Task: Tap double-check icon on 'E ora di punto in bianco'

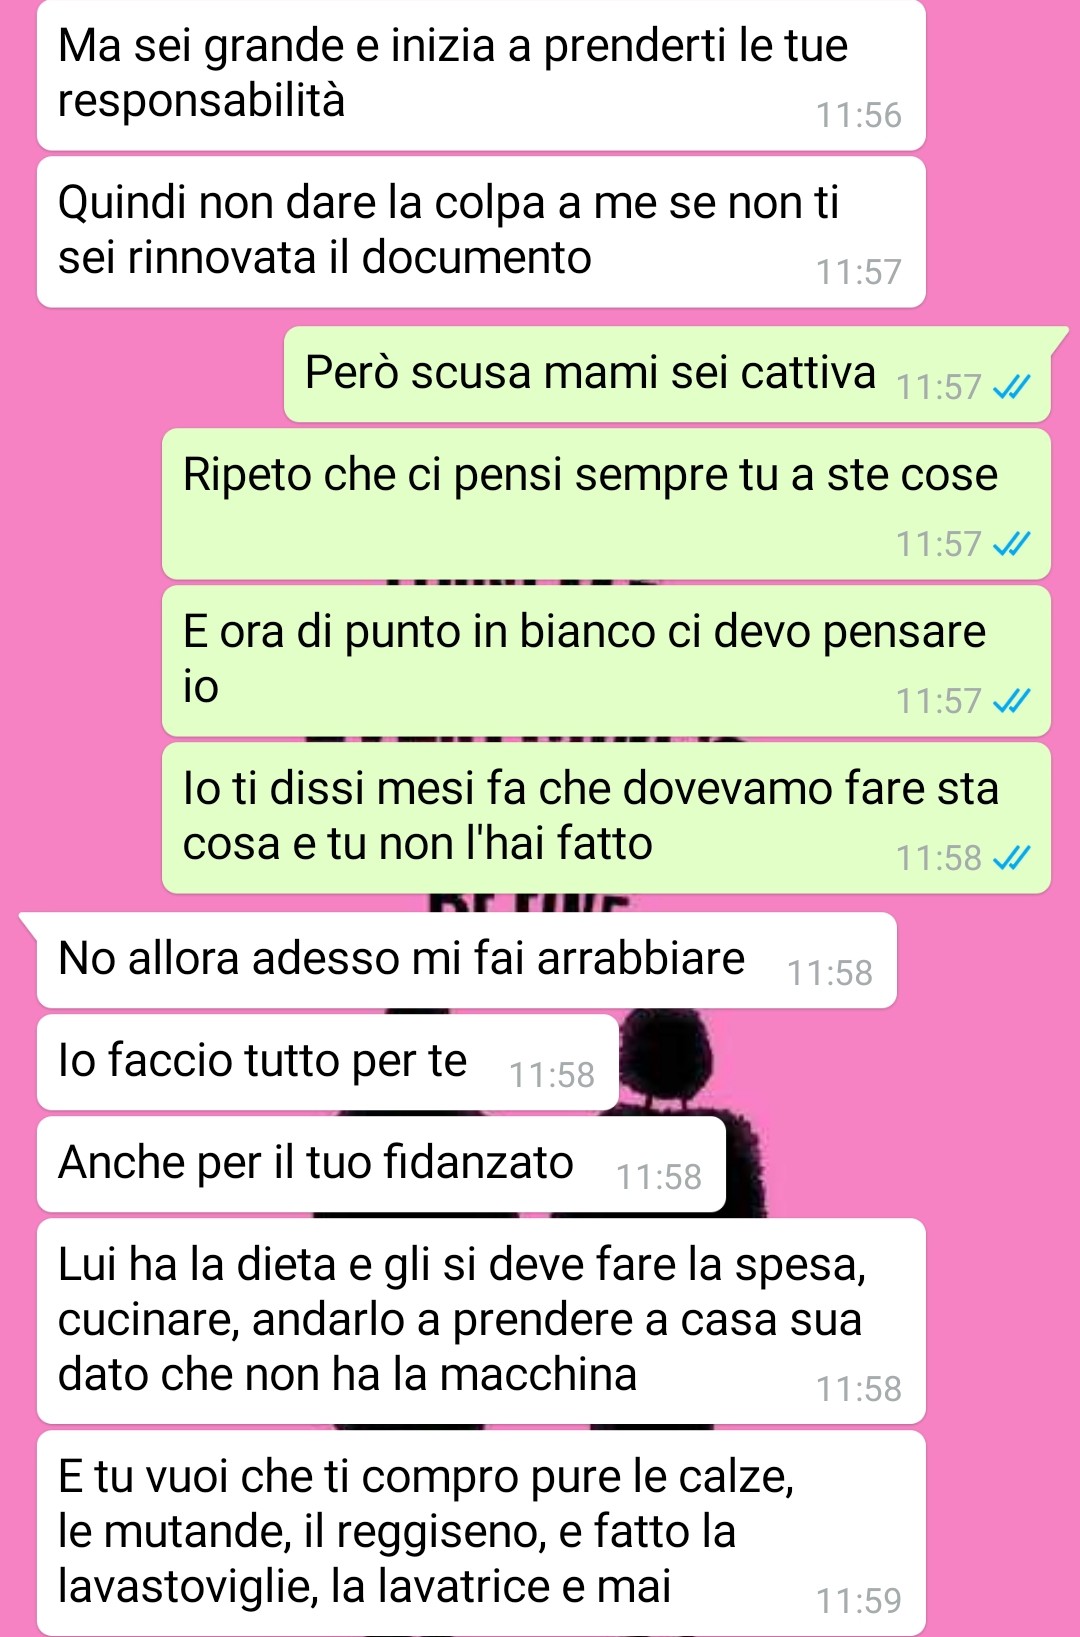Action: tap(1011, 701)
